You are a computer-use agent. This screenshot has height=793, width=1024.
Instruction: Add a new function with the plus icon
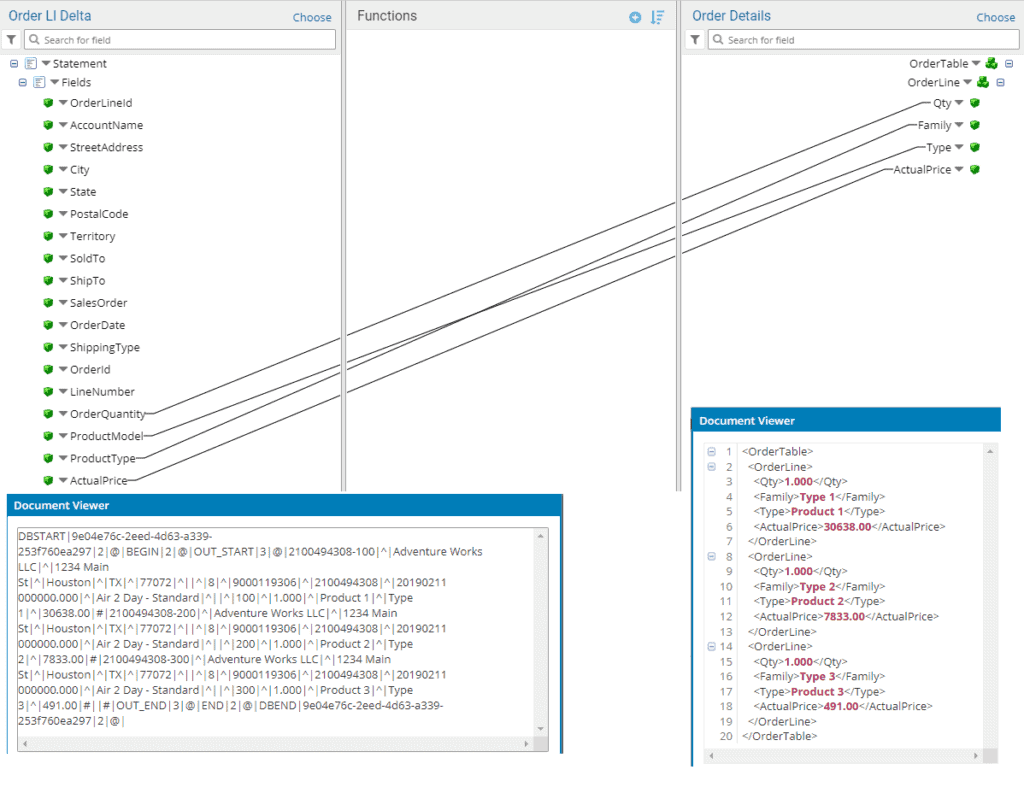click(x=635, y=18)
